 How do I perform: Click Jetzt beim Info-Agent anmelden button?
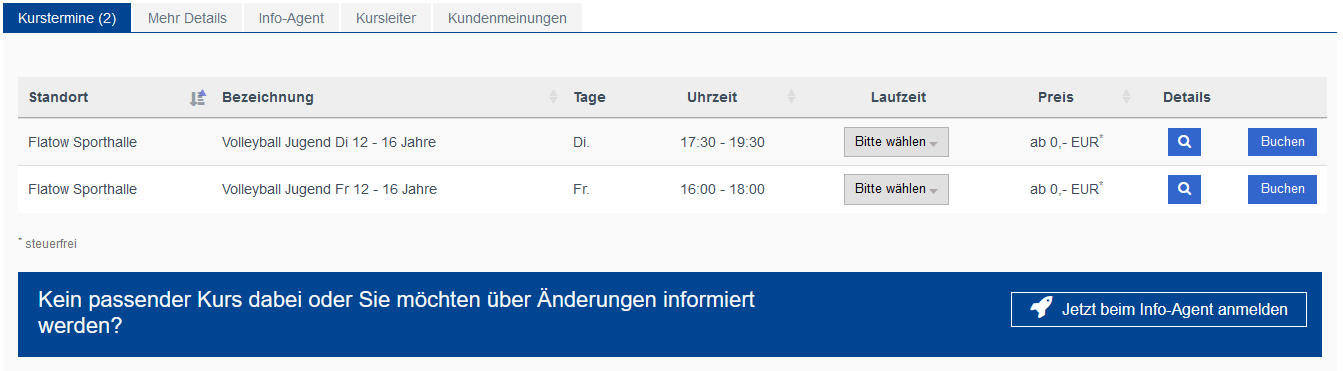coord(1159,309)
